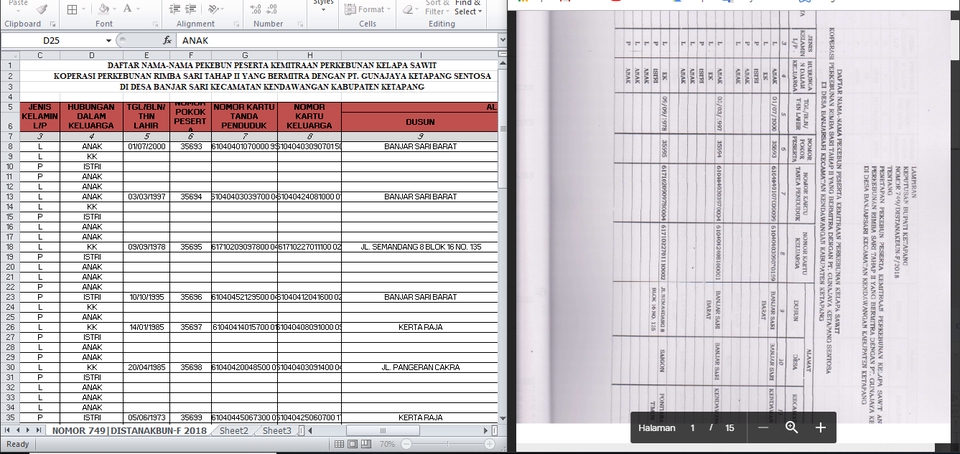Select column G header

click(x=245, y=56)
